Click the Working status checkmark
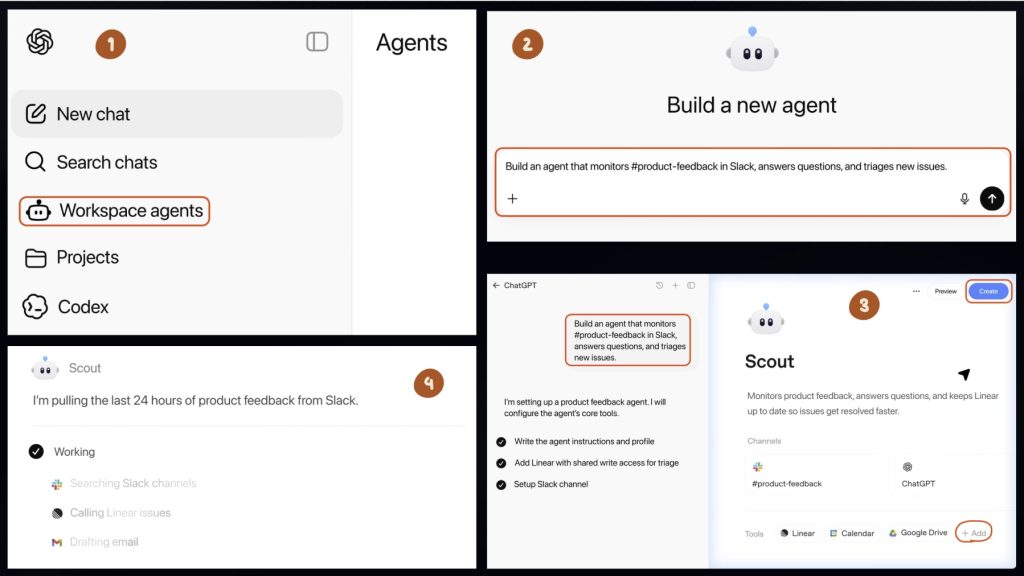1024x576 pixels. 36,451
